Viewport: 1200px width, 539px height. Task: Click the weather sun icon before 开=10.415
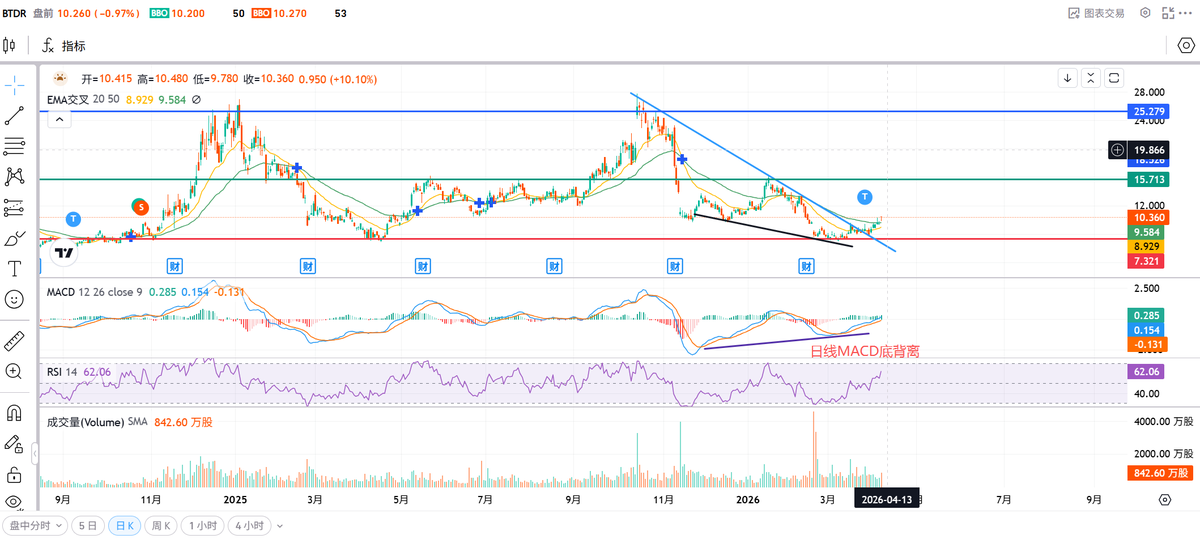(60, 78)
